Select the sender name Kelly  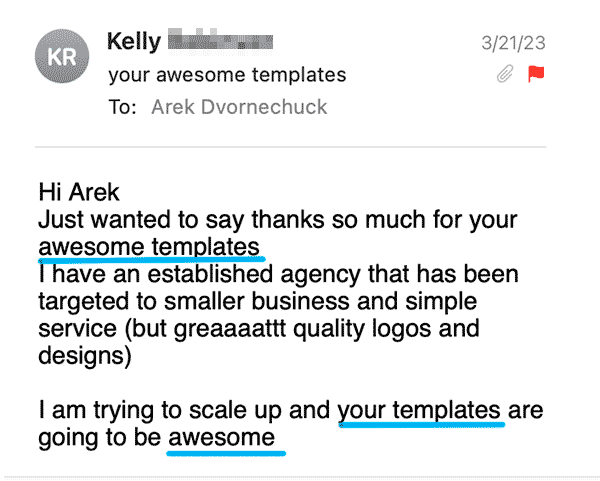(x=134, y=41)
